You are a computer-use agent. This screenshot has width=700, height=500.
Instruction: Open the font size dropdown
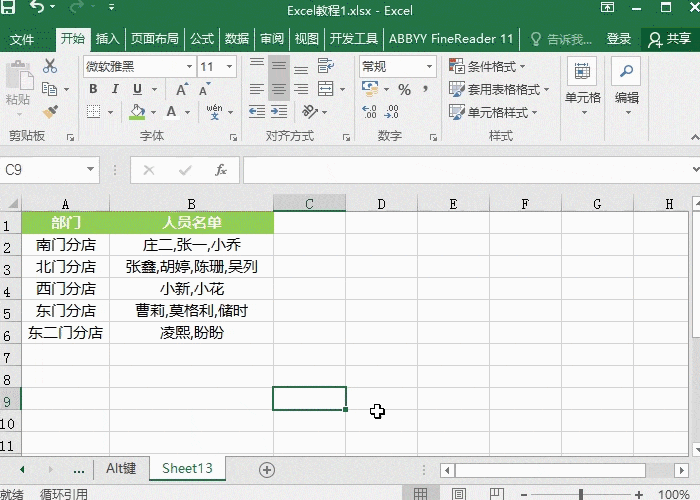click(x=229, y=67)
